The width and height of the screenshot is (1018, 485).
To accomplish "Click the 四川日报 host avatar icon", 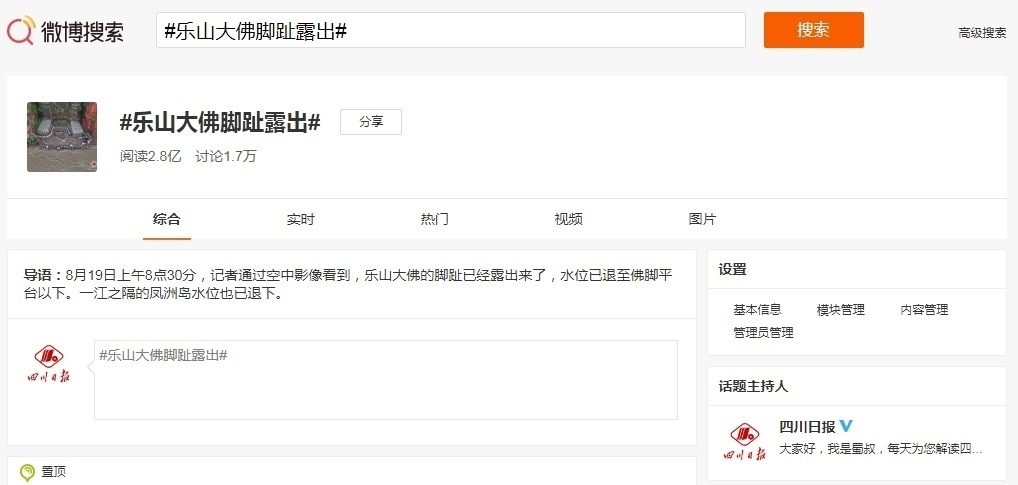I will [745, 441].
